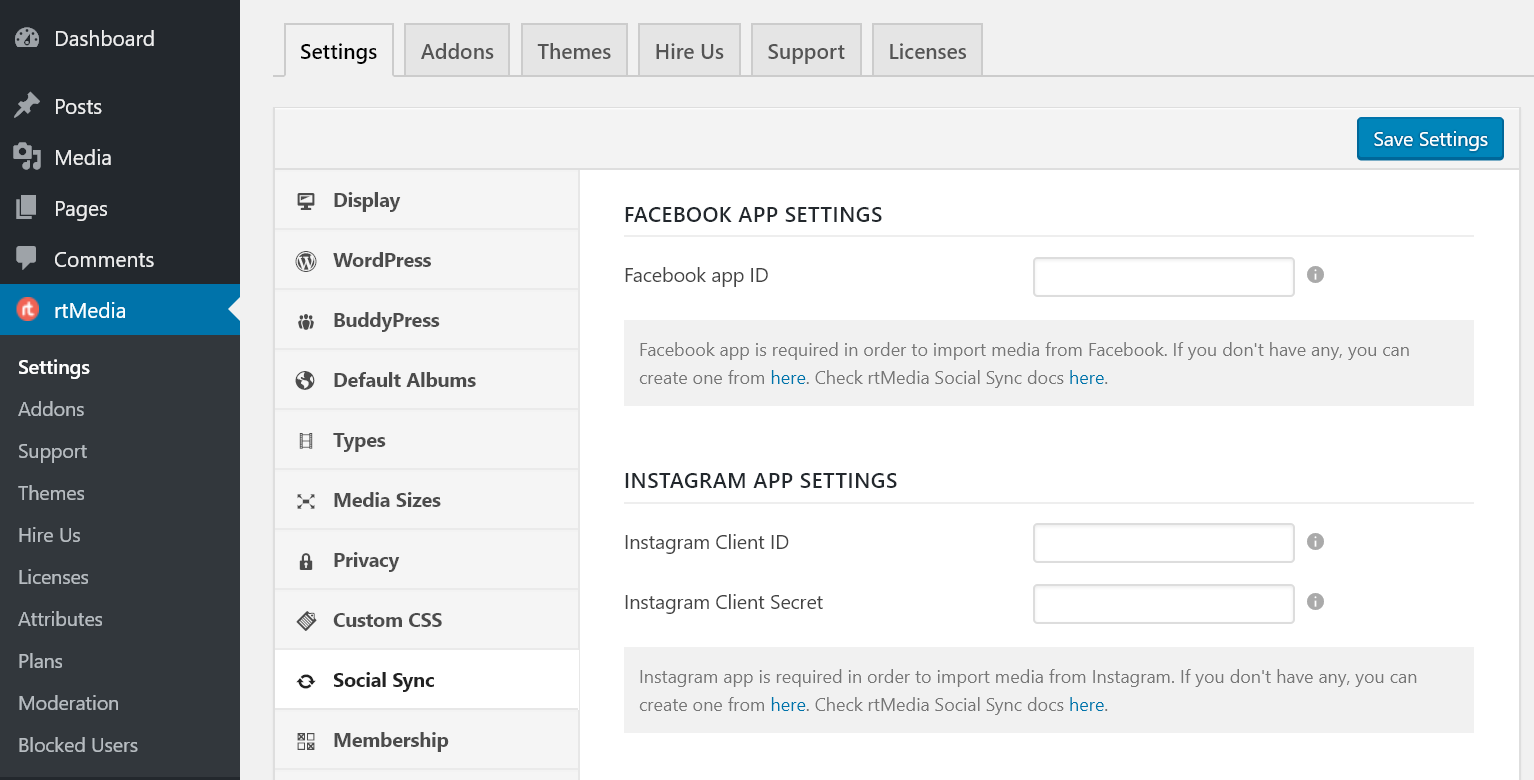1534x780 pixels.
Task: Switch to the Addons tab
Action: pyautogui.click(x=456, y=49)
